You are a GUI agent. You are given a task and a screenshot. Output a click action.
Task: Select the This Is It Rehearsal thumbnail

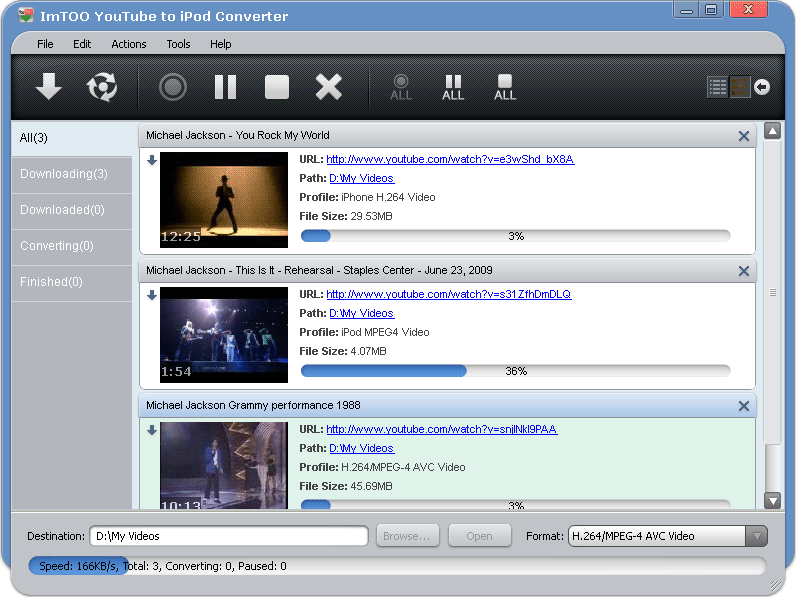click(224, 335)
